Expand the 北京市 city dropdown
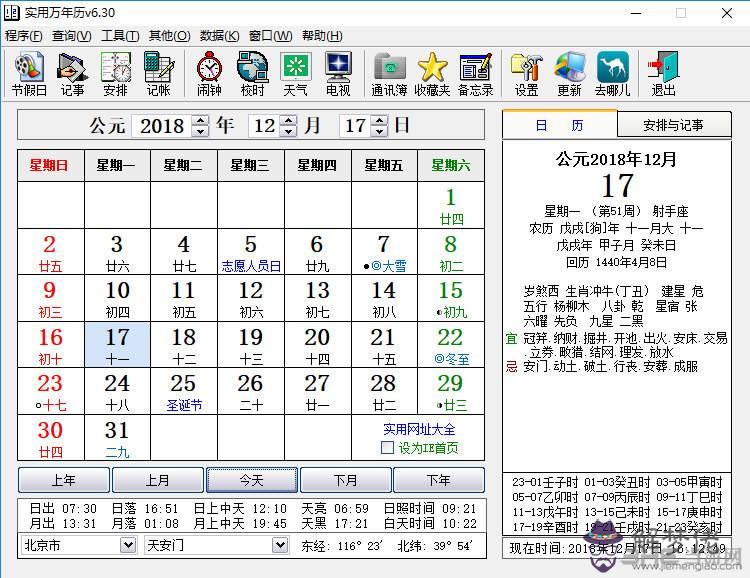The height and width of the screenshot is (578, 750). pyautogui.click(x=127, y=545)
